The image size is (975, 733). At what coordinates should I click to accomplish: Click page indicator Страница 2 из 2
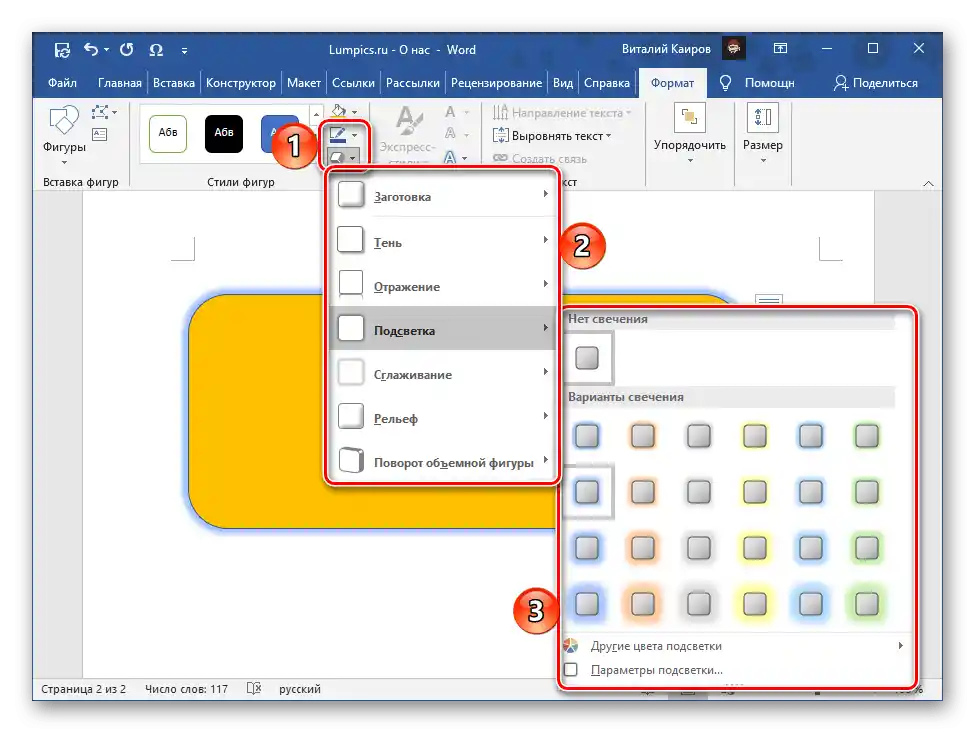[83, 689]
